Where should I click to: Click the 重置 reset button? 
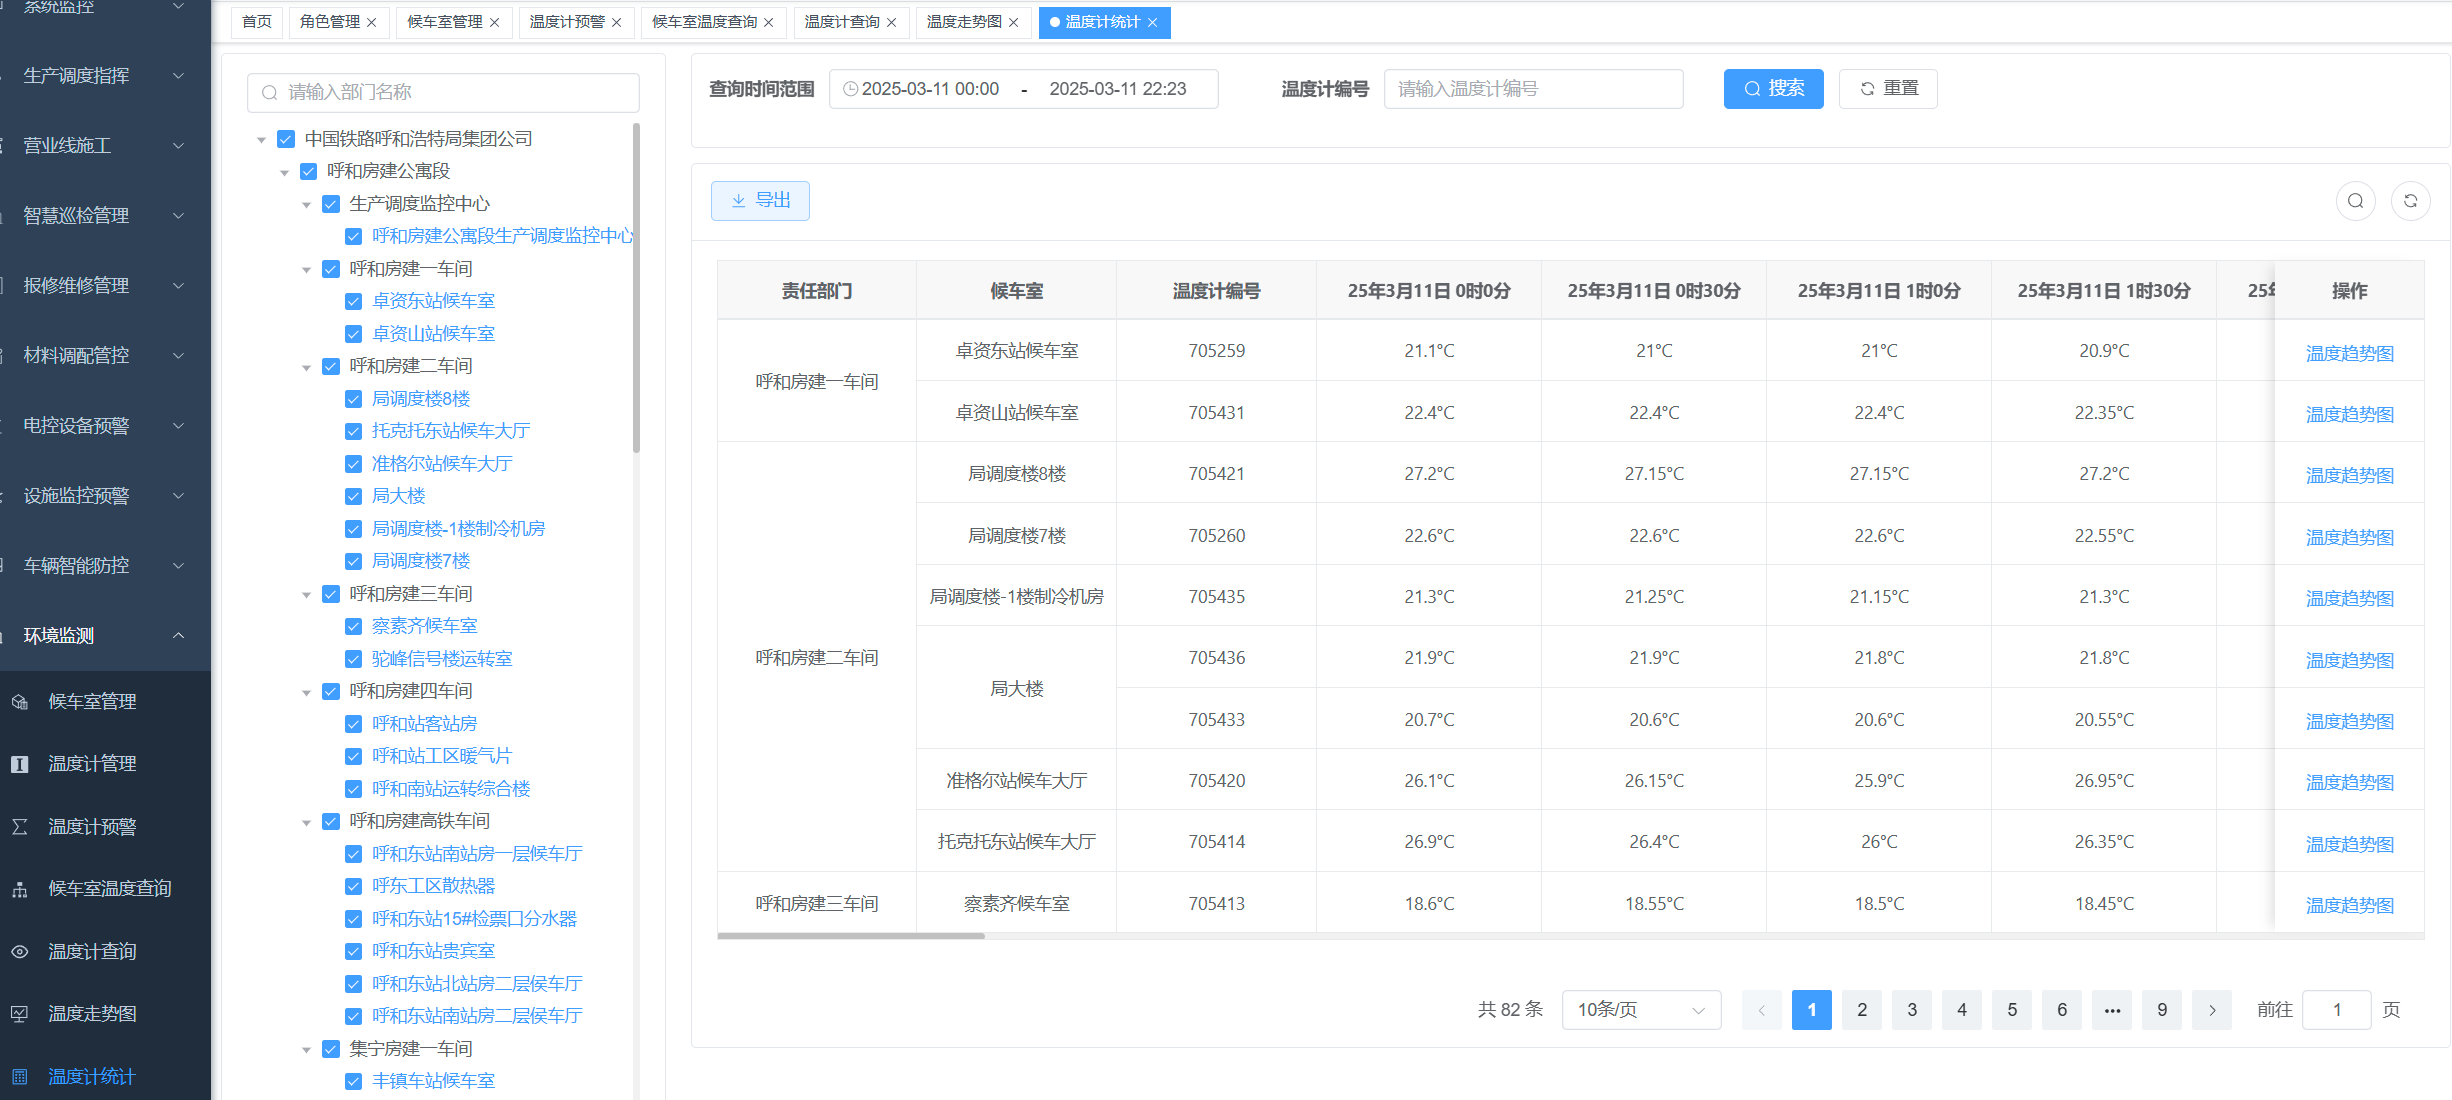1888,89
